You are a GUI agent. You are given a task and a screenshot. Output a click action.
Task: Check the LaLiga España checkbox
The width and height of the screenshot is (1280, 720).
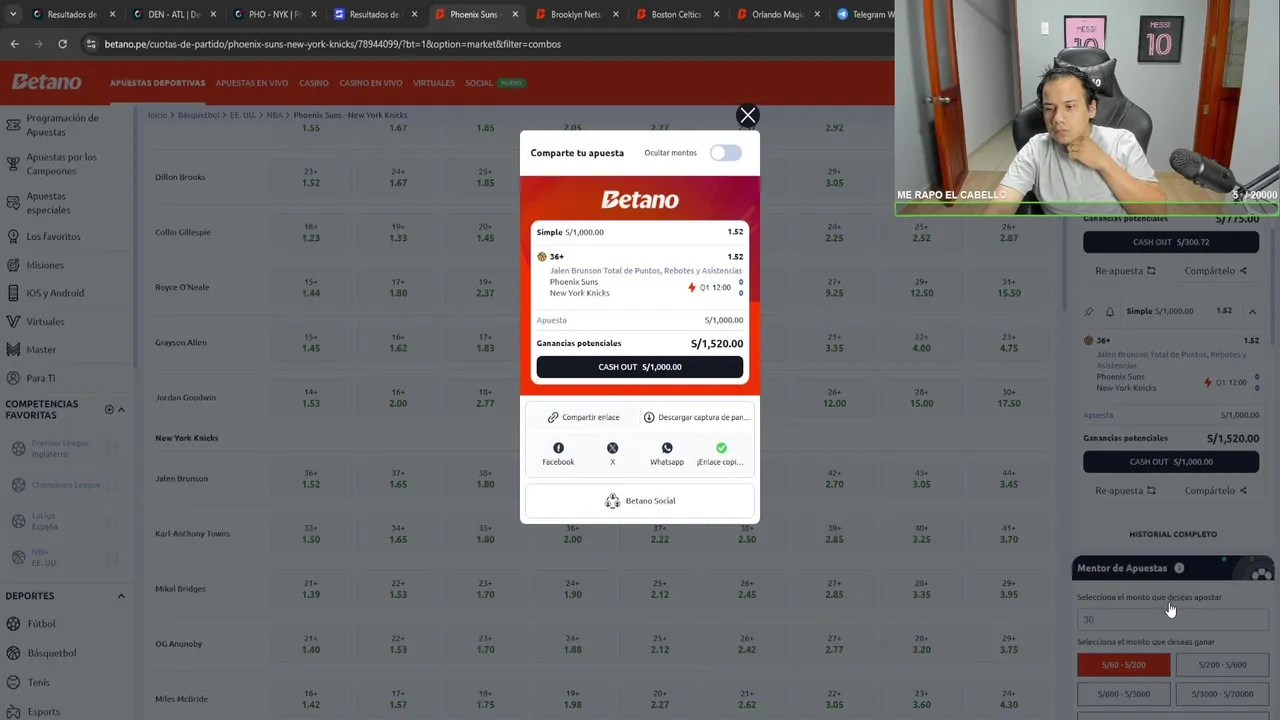point(112,521)
